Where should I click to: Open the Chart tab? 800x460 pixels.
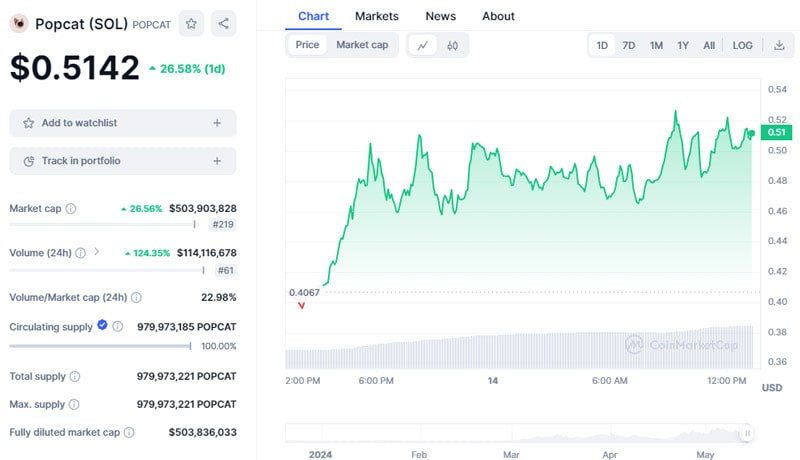click(313, 16)
